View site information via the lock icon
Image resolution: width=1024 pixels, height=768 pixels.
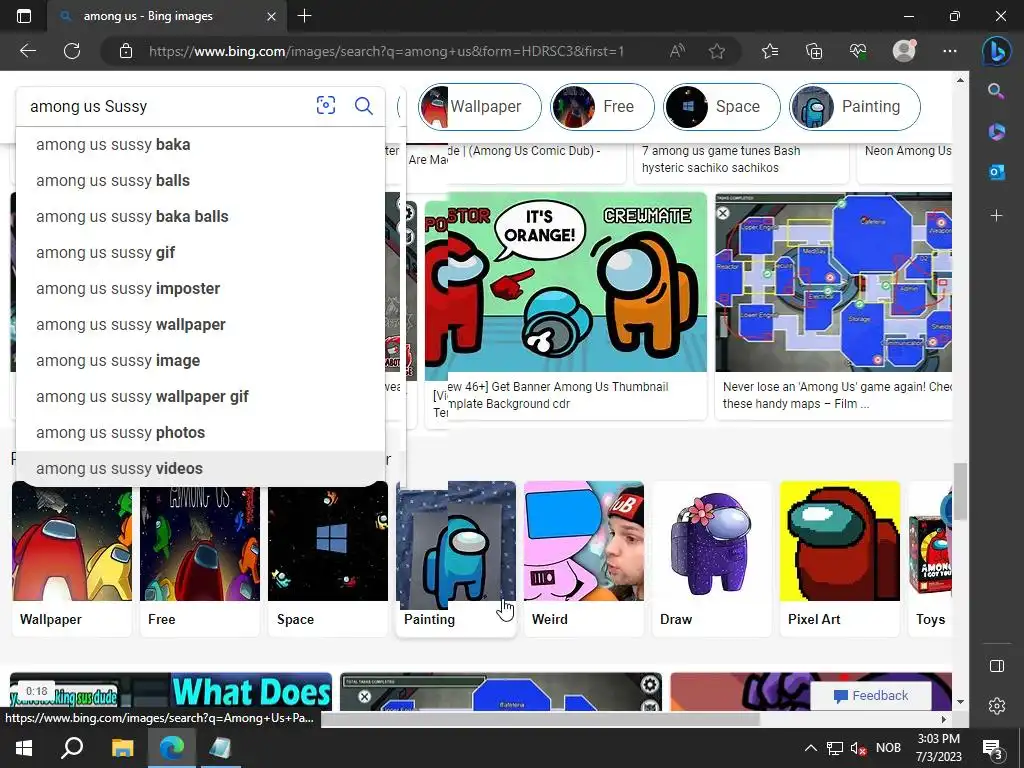coord(126,51)
